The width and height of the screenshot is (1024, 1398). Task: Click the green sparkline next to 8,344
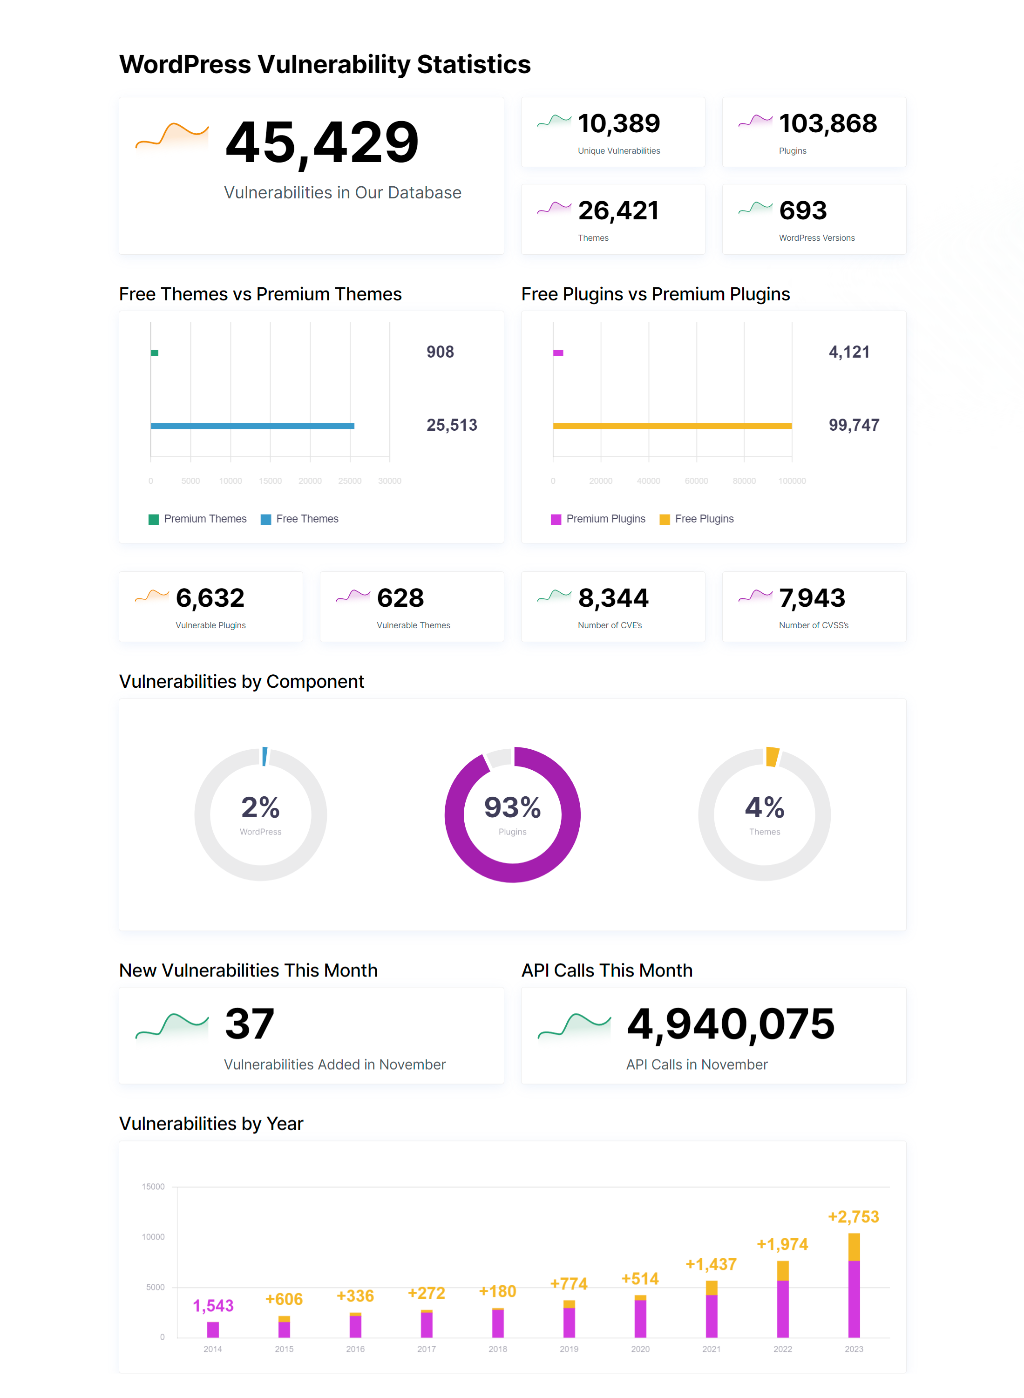pos(554,596)
